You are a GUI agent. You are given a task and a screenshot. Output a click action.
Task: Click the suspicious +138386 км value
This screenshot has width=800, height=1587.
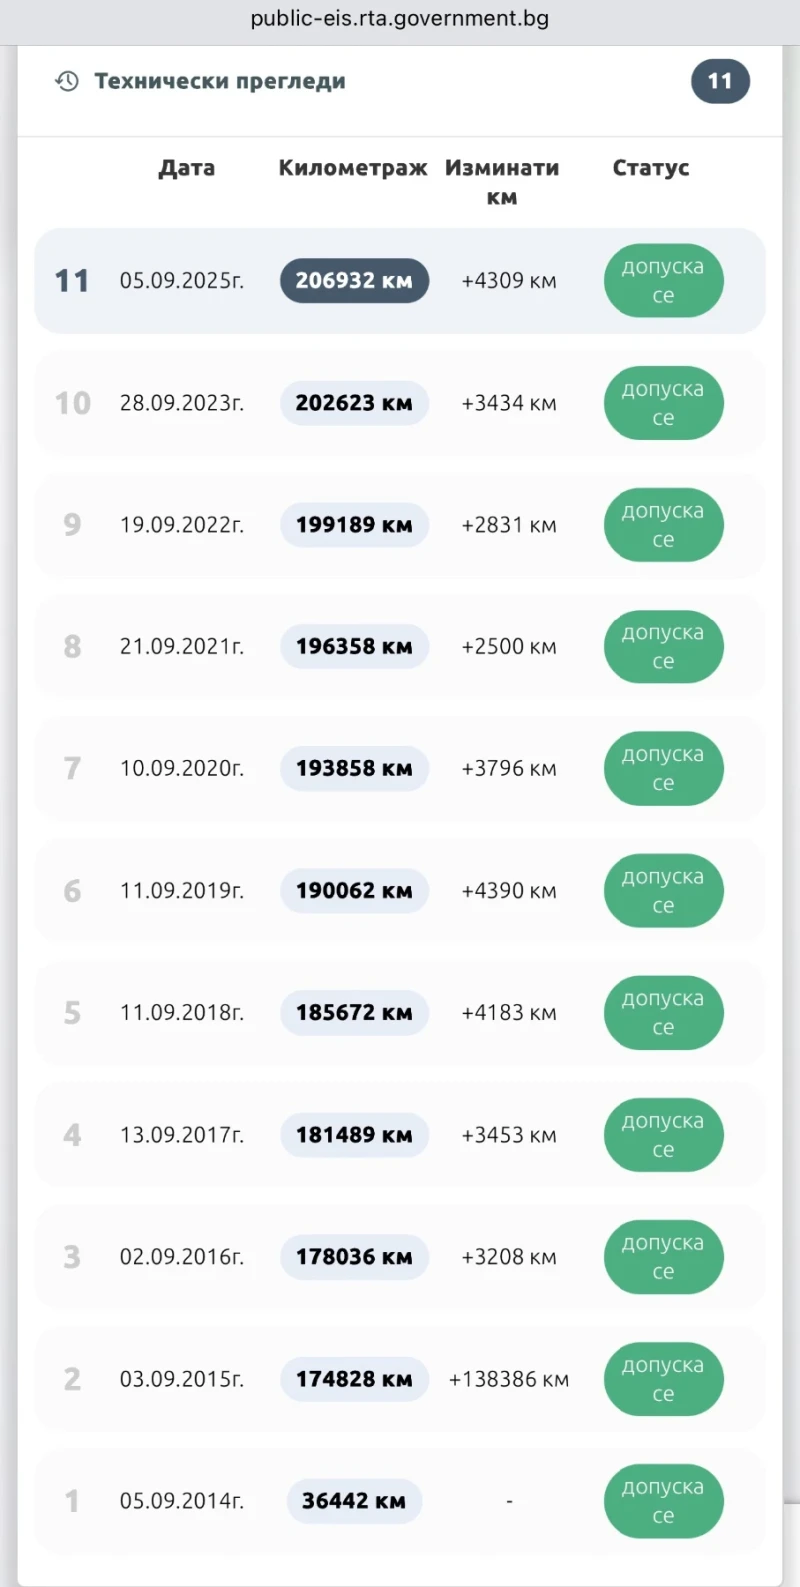tap(509, 1380)
